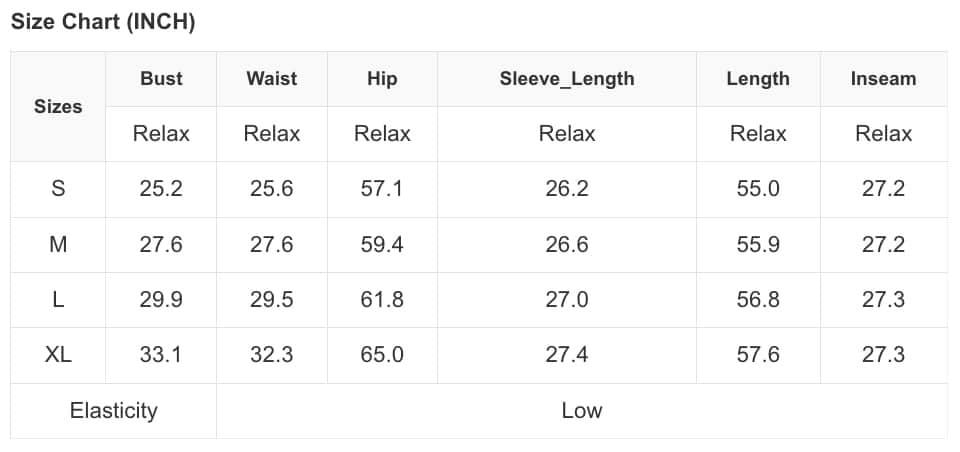Click the Low elasticity value

coord(582,411)
